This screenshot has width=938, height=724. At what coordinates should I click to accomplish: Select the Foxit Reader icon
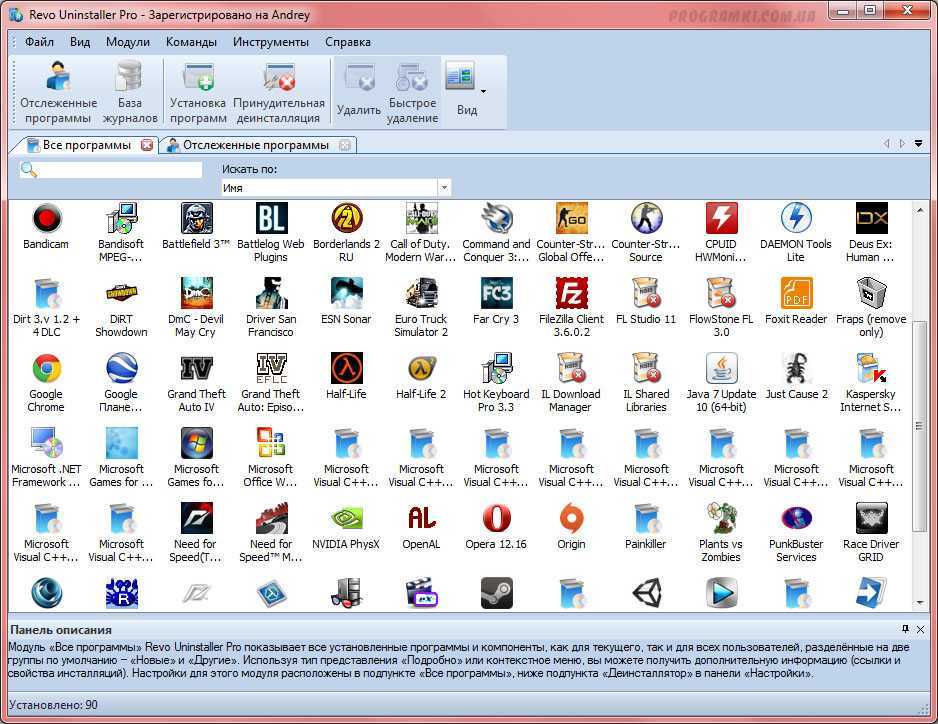796,293
